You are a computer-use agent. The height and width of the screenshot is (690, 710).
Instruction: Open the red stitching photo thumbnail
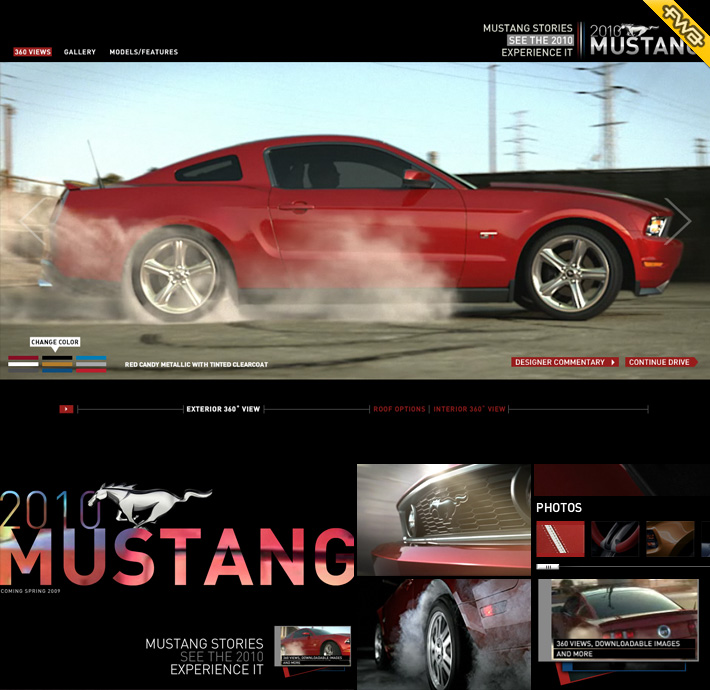click(x=561, y=539)
